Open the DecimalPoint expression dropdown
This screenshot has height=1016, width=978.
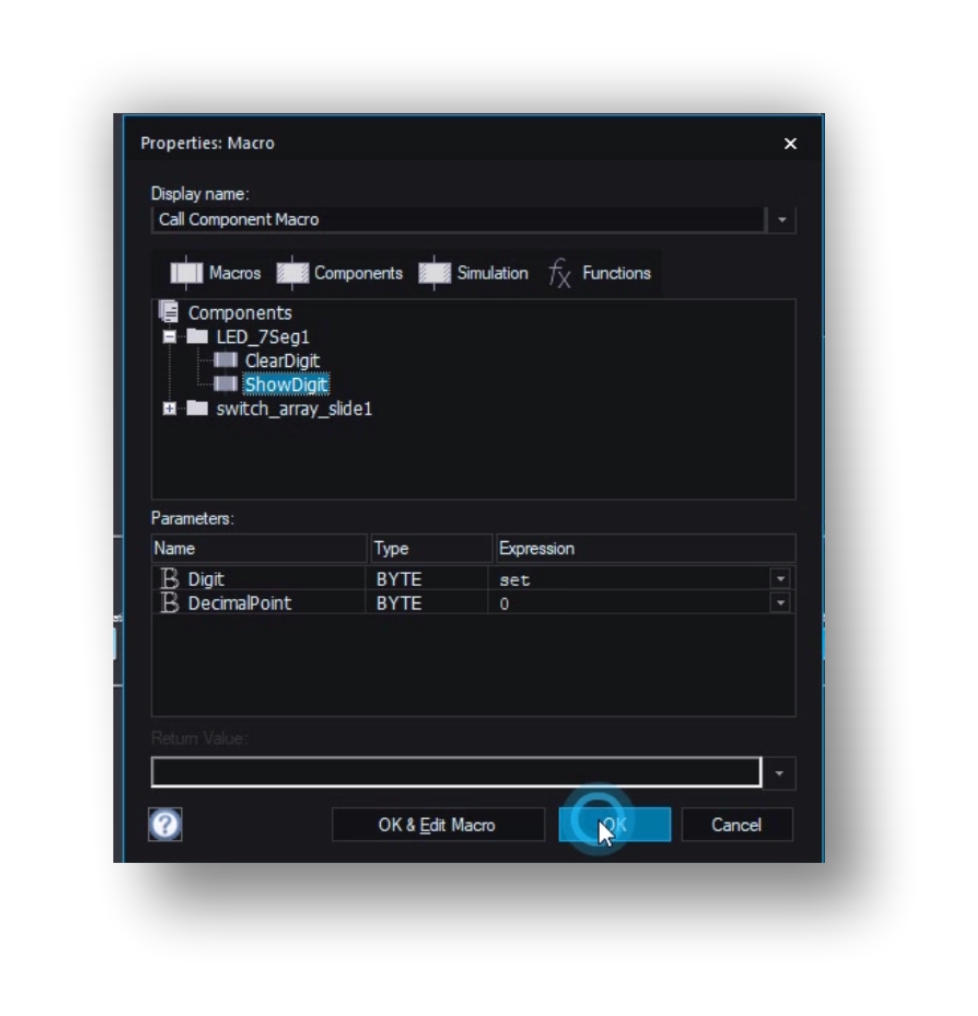point(780,603)
